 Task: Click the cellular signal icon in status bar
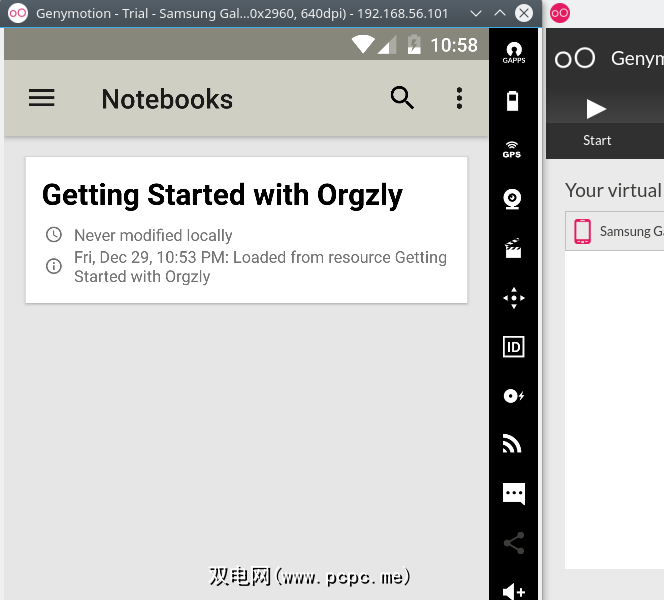[x=387, y=45]
